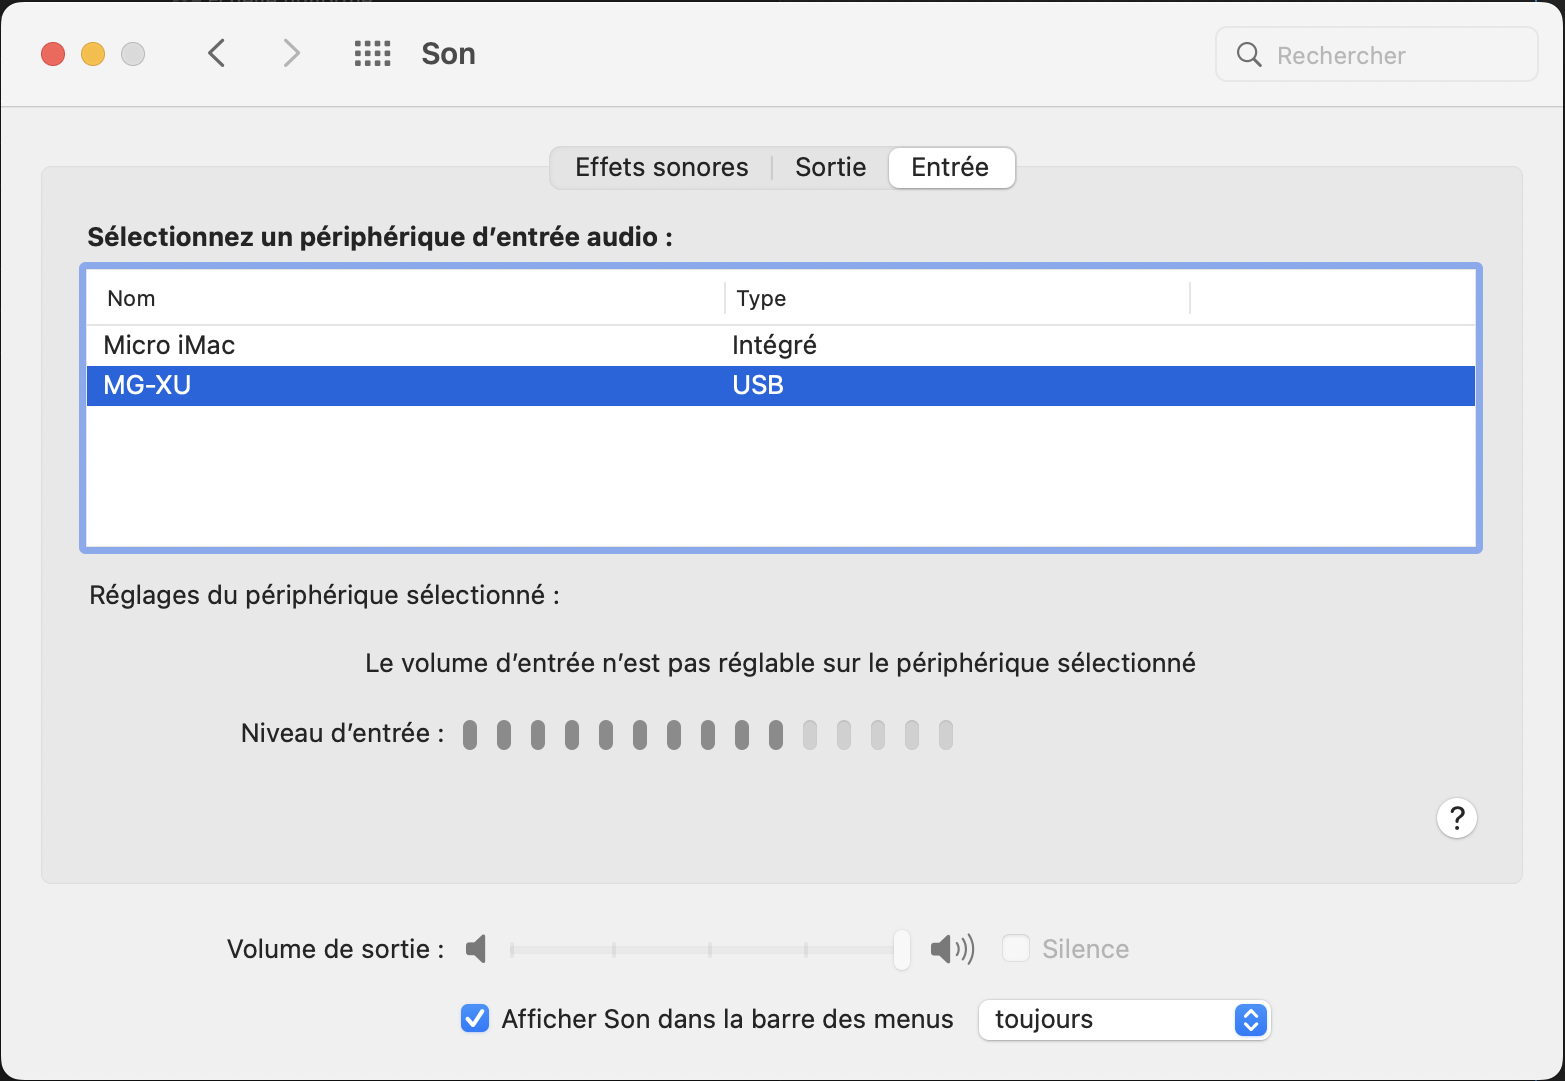Viewport: 1565px width, 1081px height.
Task: Open the toujours dropdown menu
Action: [1124, 1020]
